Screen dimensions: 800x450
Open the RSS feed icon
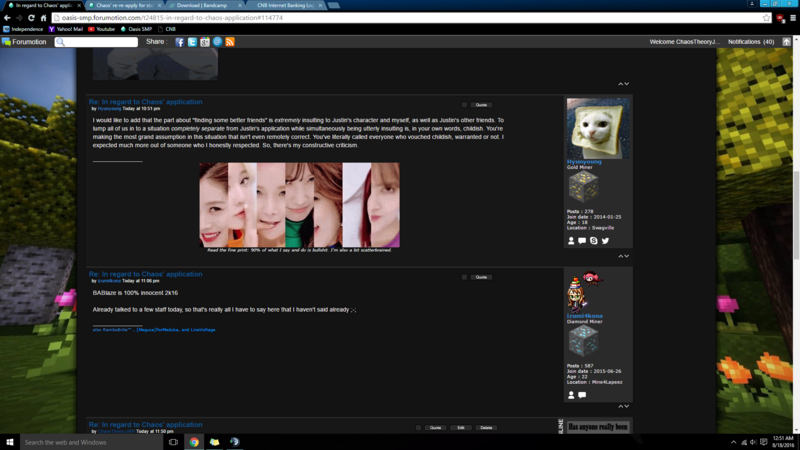pyautogui.click(x=230, y=42)
